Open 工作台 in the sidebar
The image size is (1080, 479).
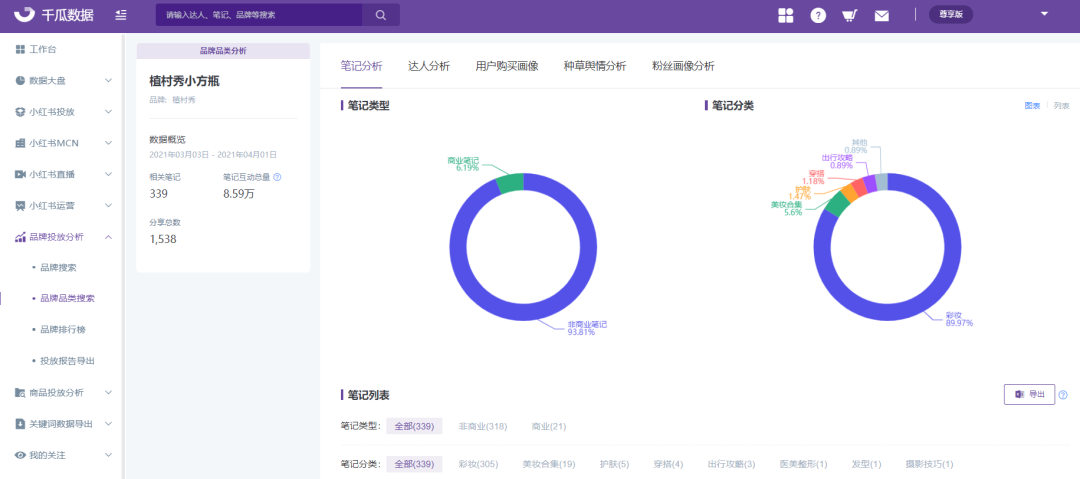(43, 50)
